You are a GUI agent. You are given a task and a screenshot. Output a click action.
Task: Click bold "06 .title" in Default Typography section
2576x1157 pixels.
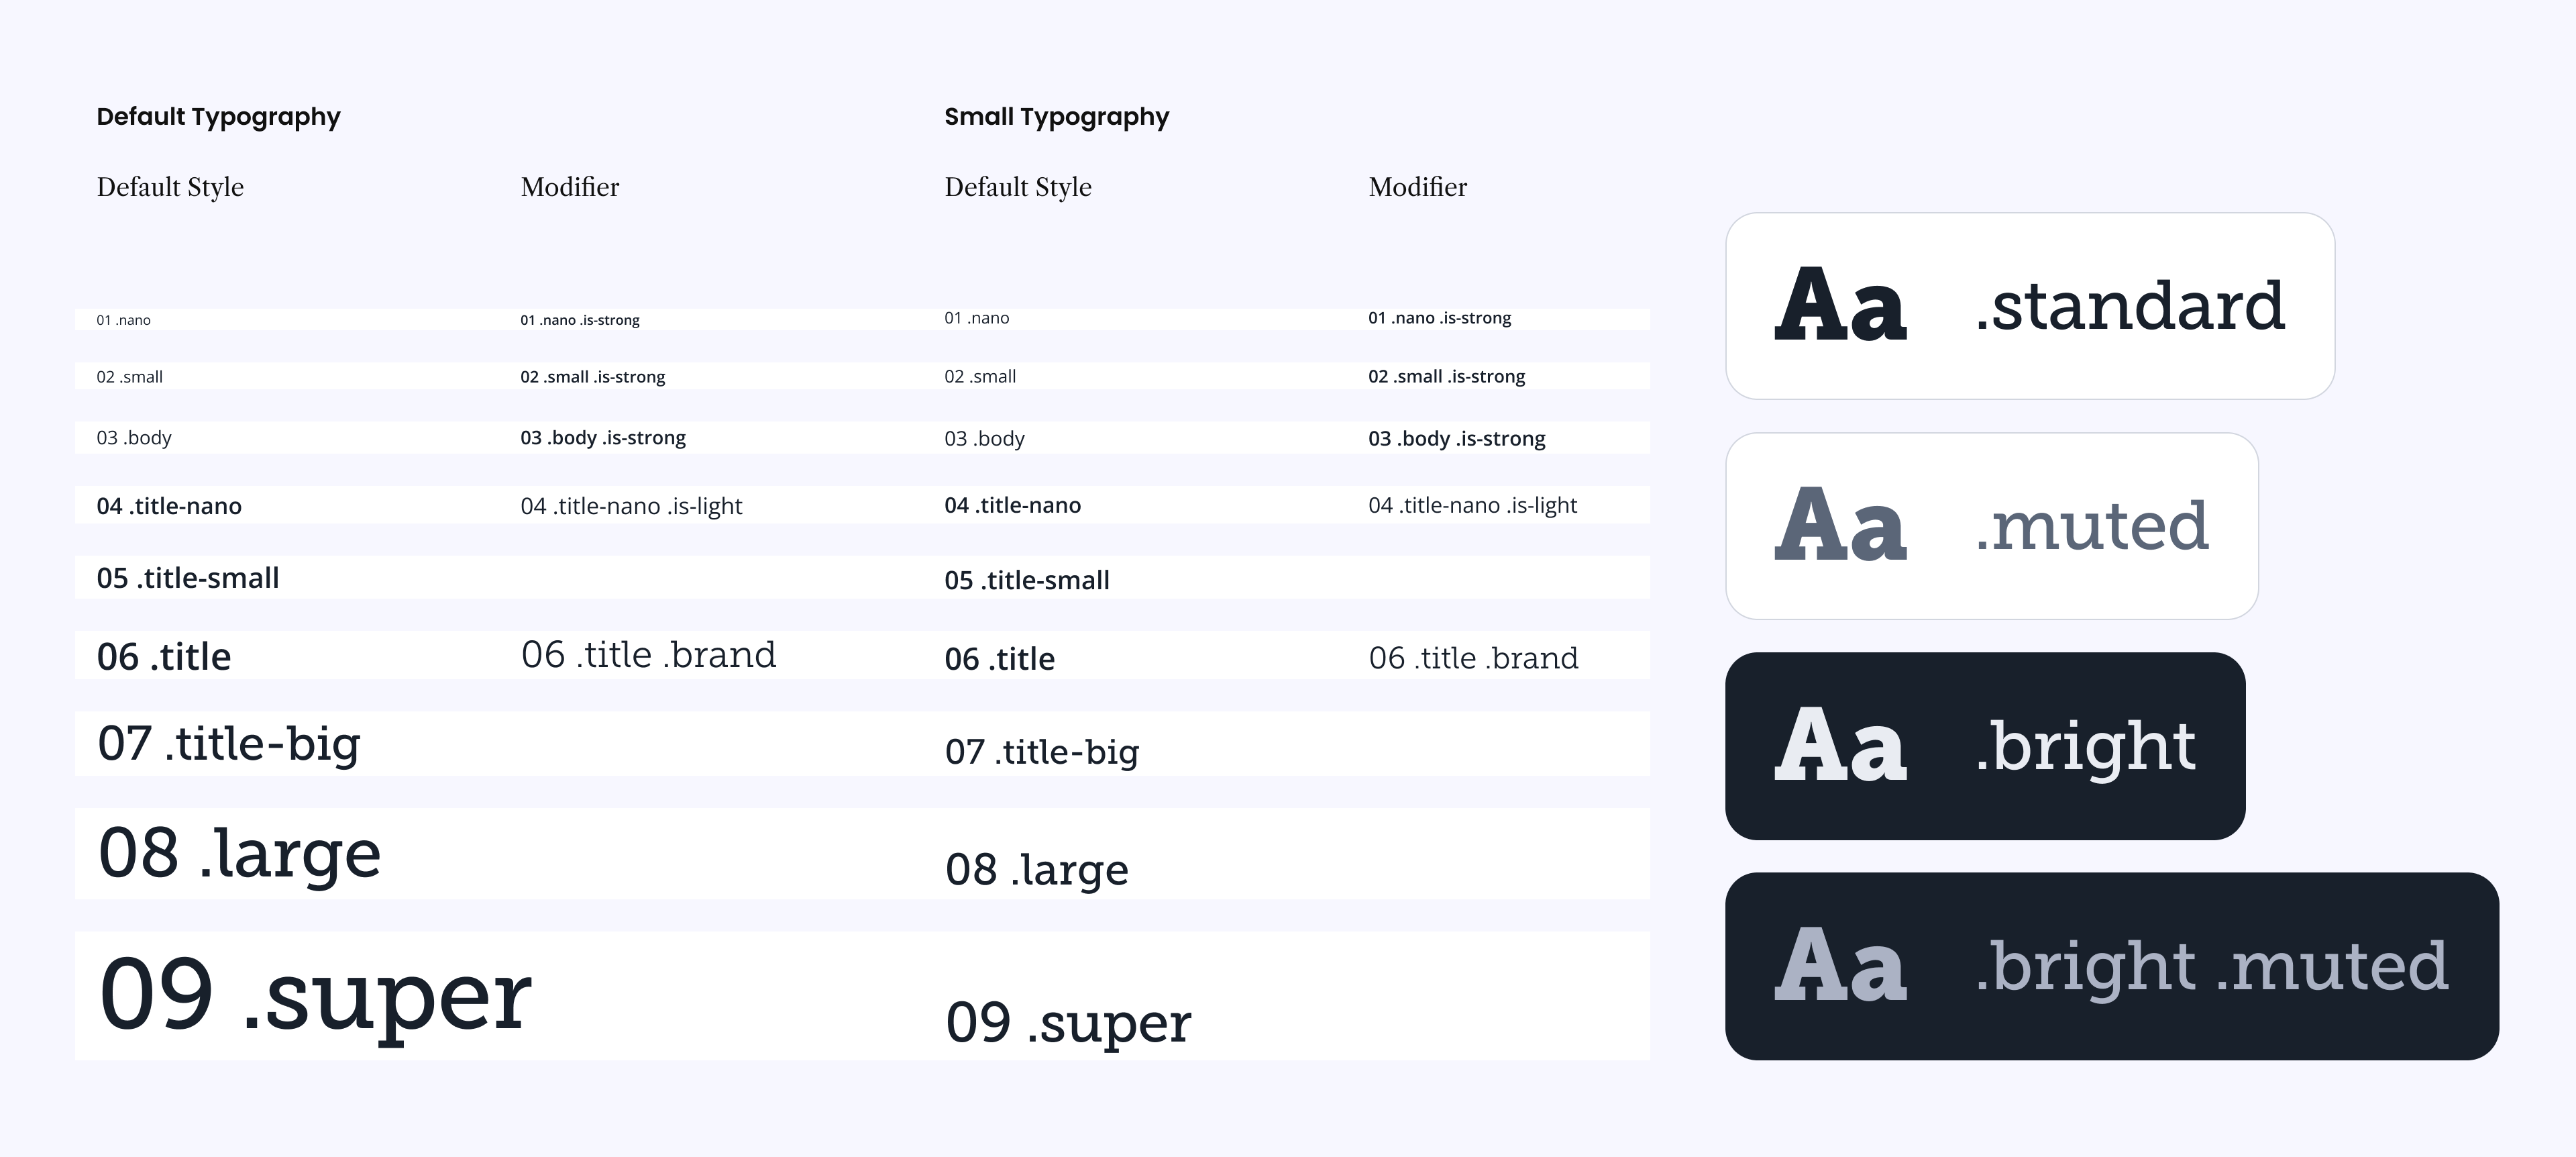[x=164, y=657]
